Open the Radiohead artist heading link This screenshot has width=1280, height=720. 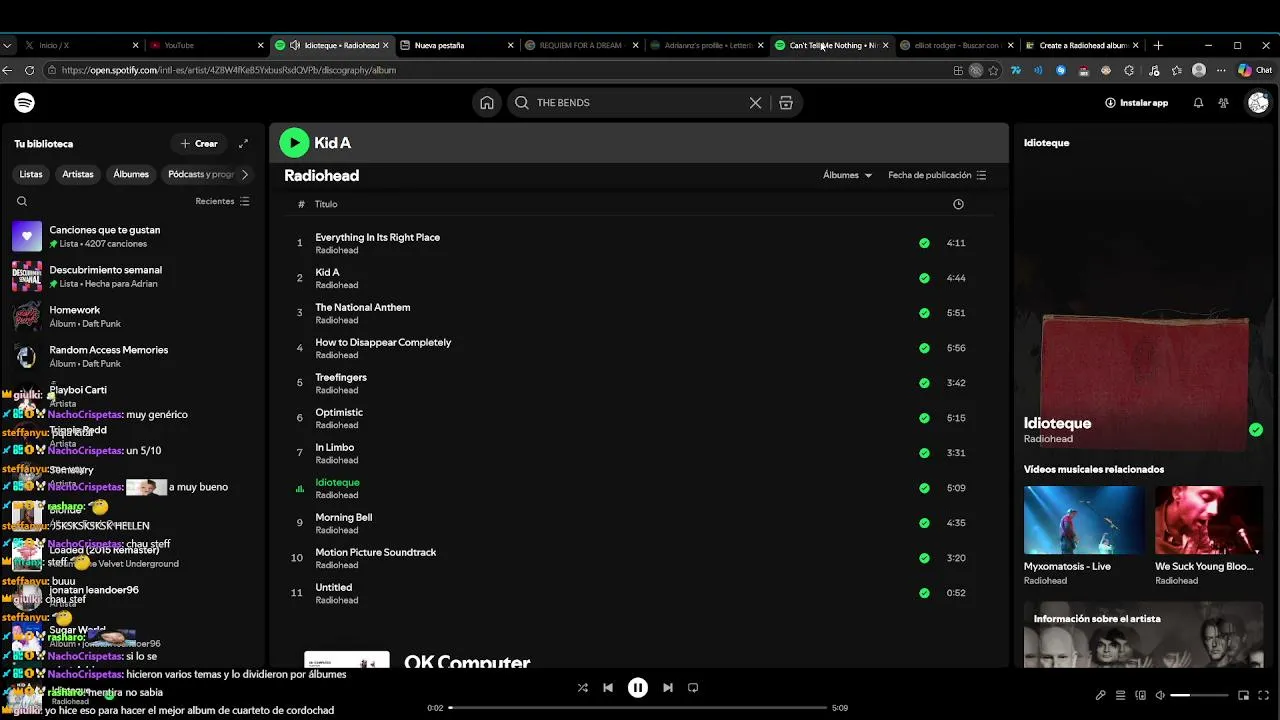click(x=321, y=175)
